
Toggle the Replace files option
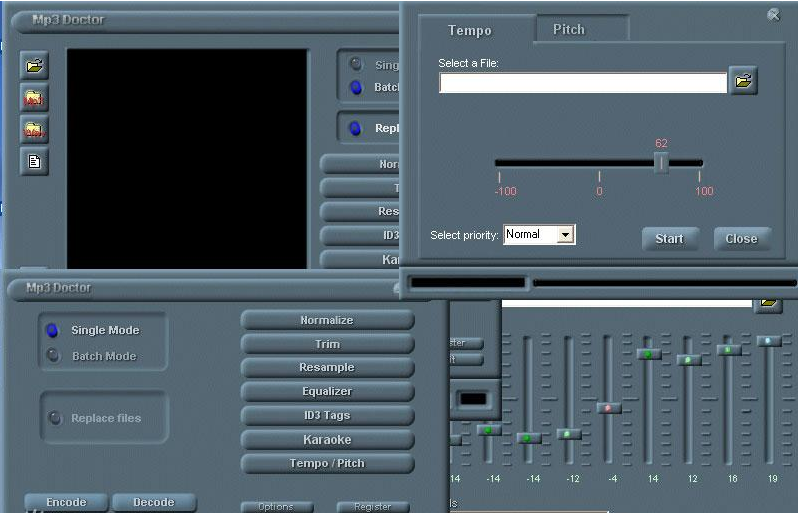(54, 418)
